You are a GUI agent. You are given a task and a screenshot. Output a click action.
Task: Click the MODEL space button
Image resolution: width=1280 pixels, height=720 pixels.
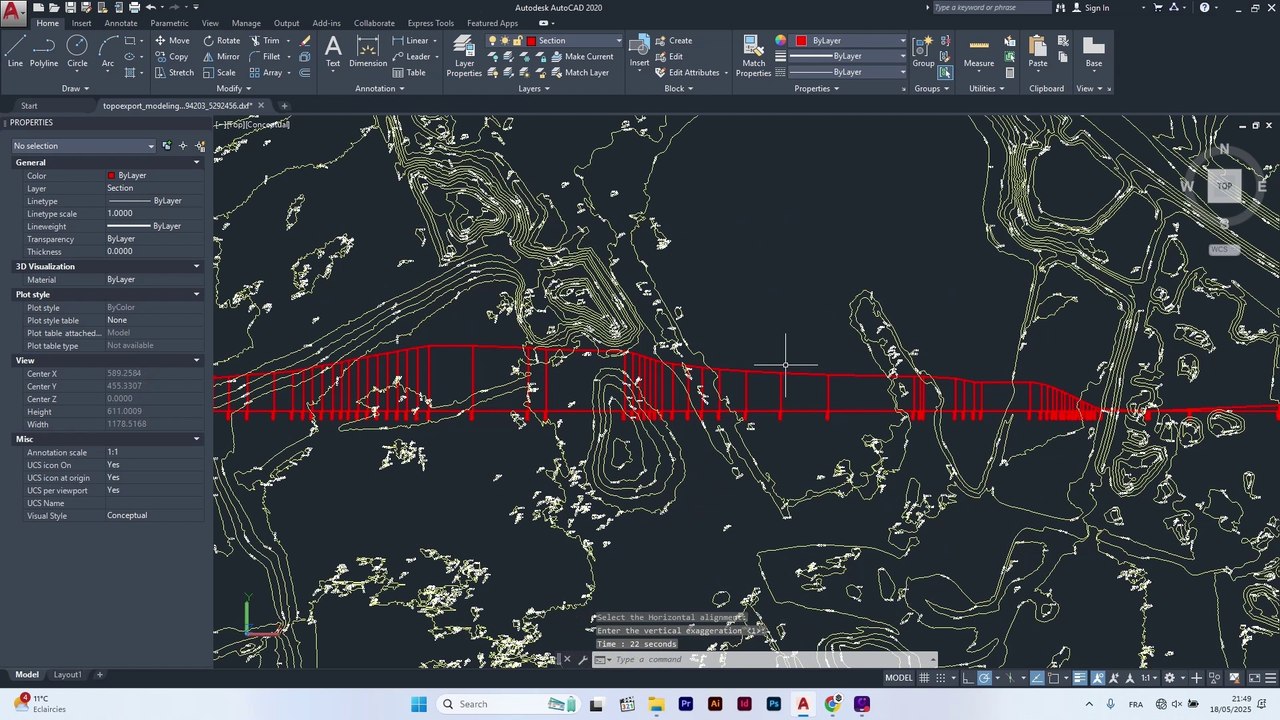tap(899, 678)
